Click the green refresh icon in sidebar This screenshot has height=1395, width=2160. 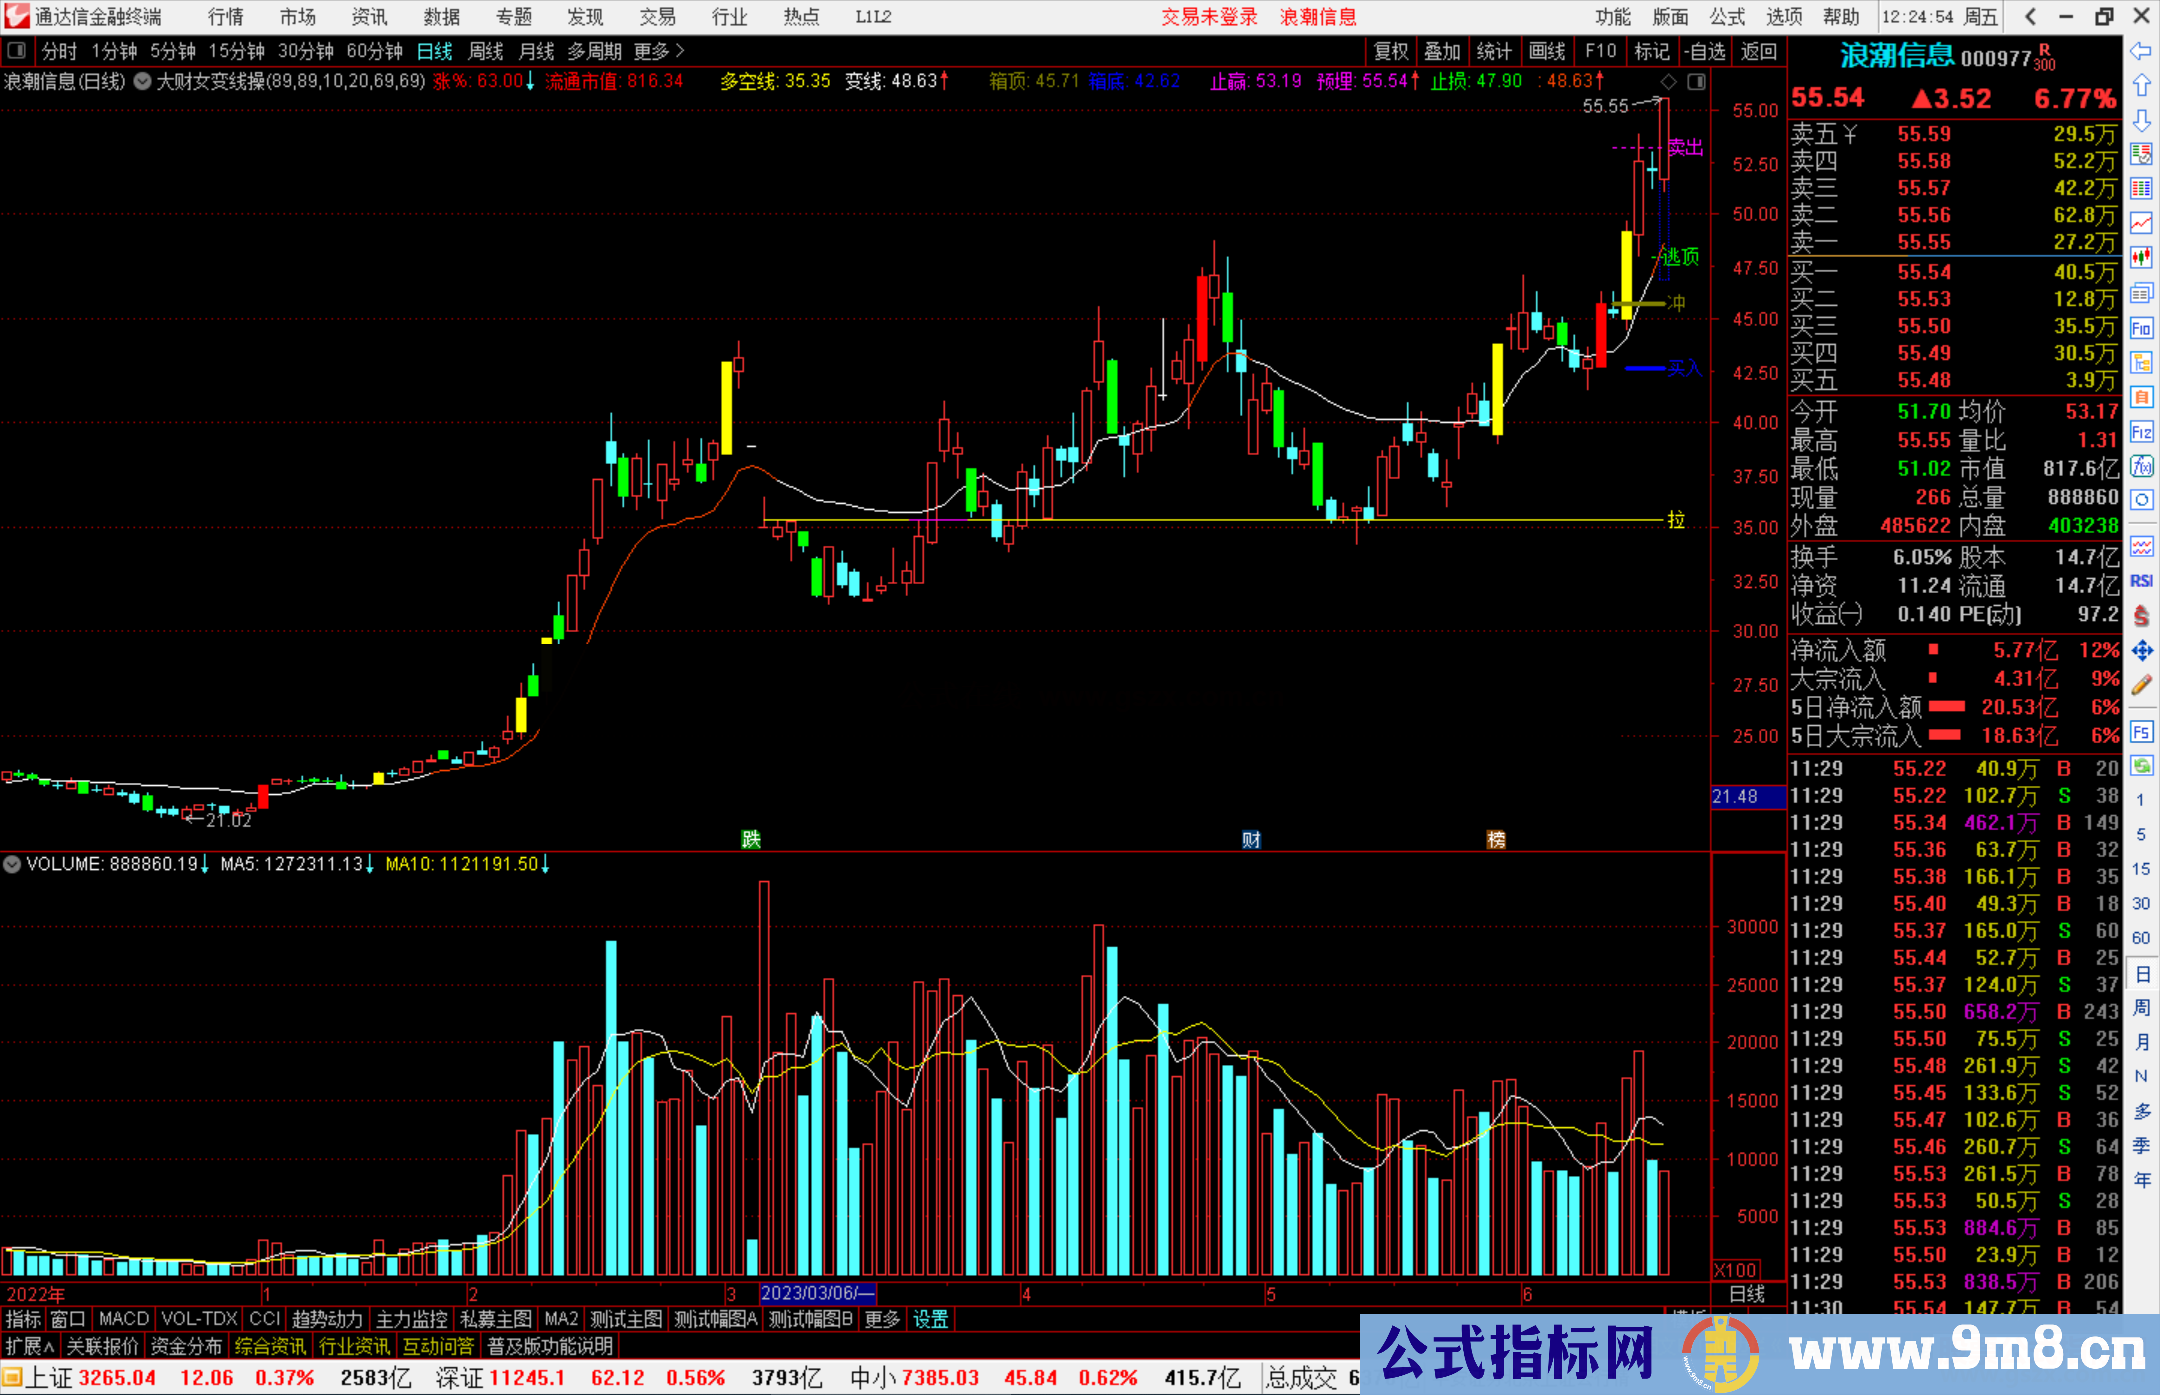point(2141,766)
